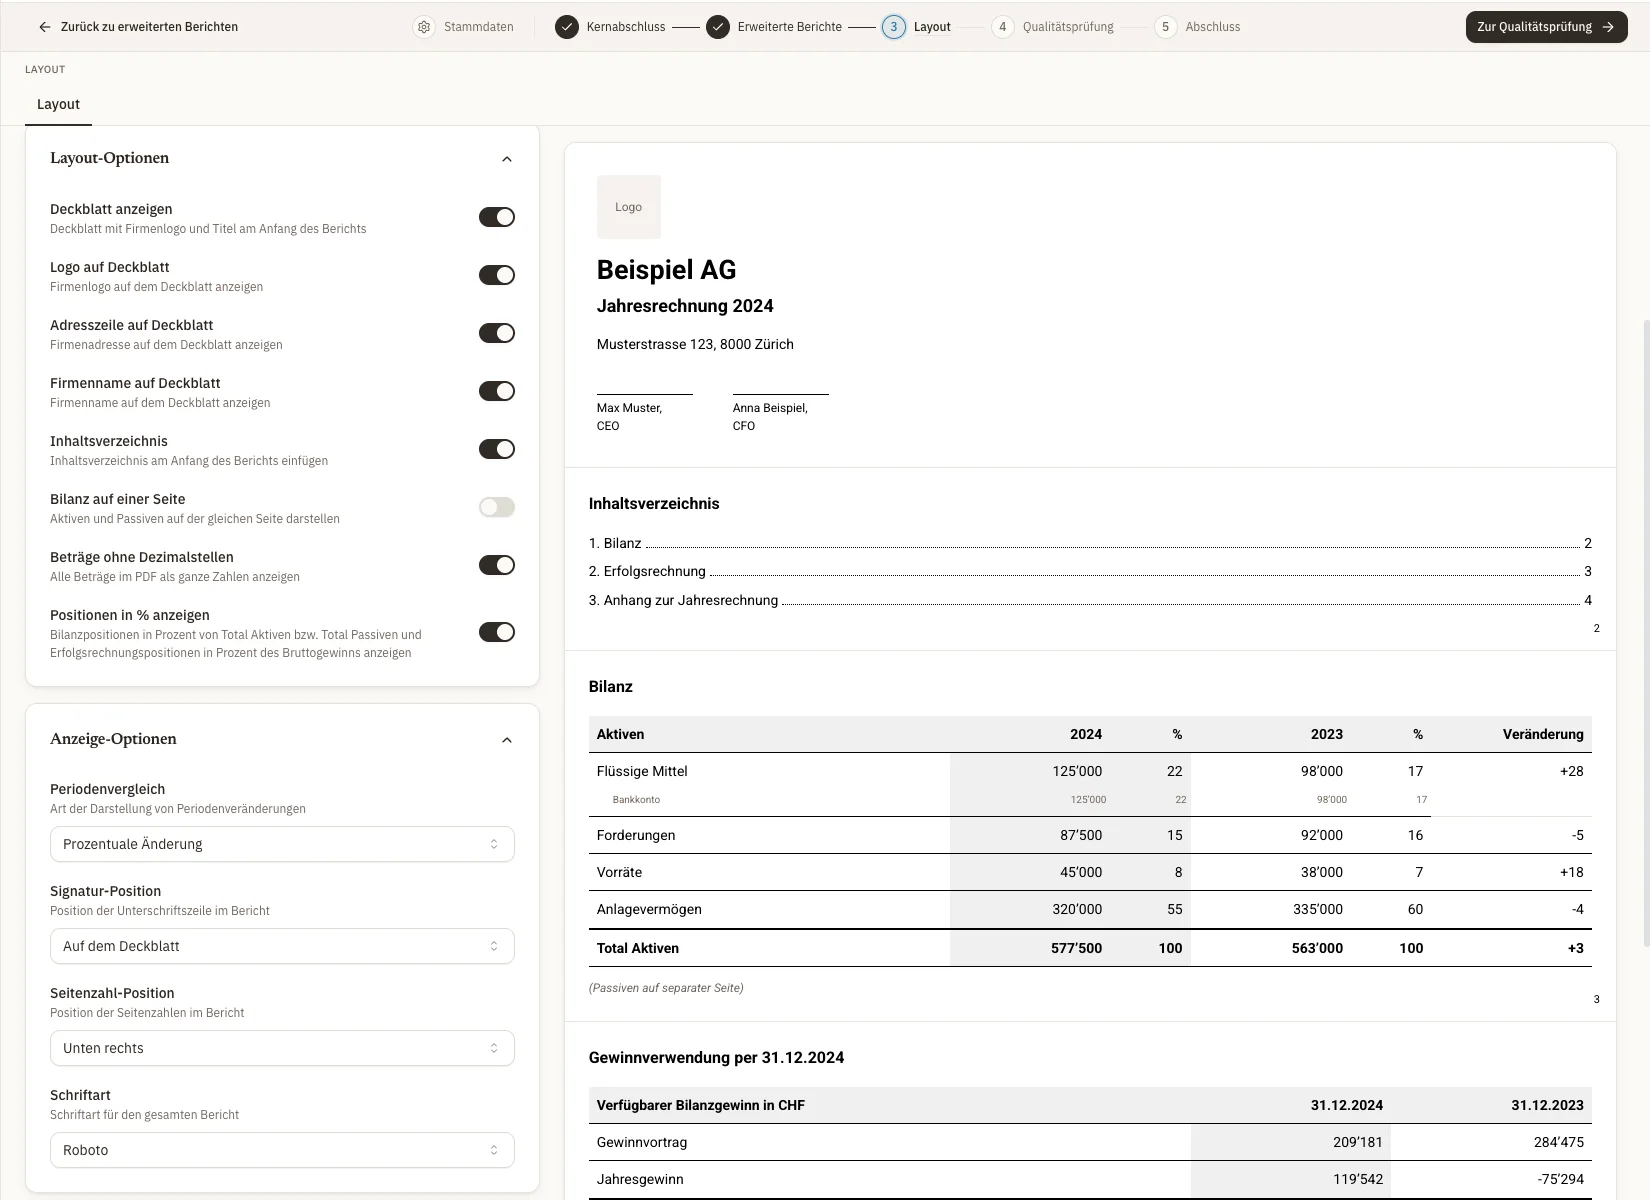Click the Logo placeholder in the preview

coord(629,207)
